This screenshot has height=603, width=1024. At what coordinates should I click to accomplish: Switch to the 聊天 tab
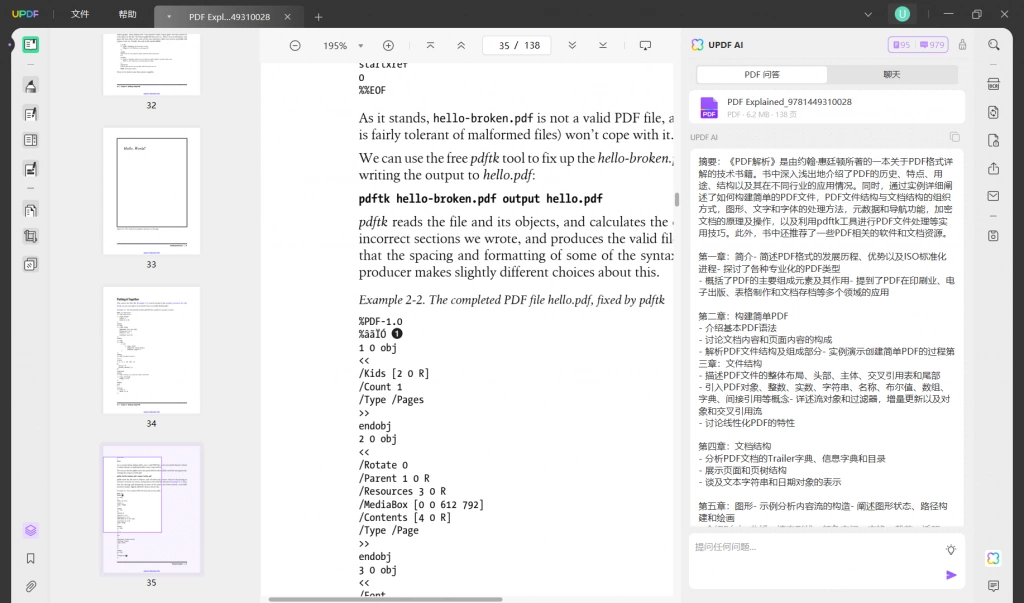pos(891,74)
